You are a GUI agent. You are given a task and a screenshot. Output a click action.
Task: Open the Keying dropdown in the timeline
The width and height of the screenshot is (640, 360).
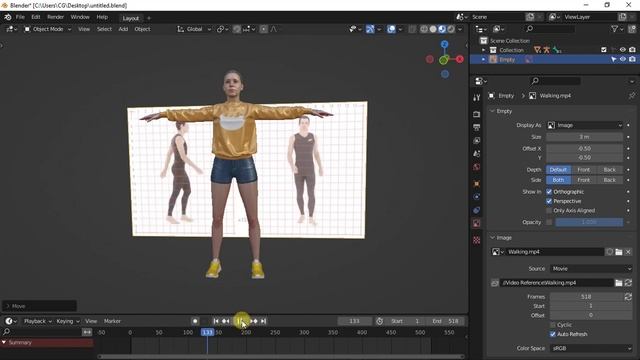click(x=68, y=321)
